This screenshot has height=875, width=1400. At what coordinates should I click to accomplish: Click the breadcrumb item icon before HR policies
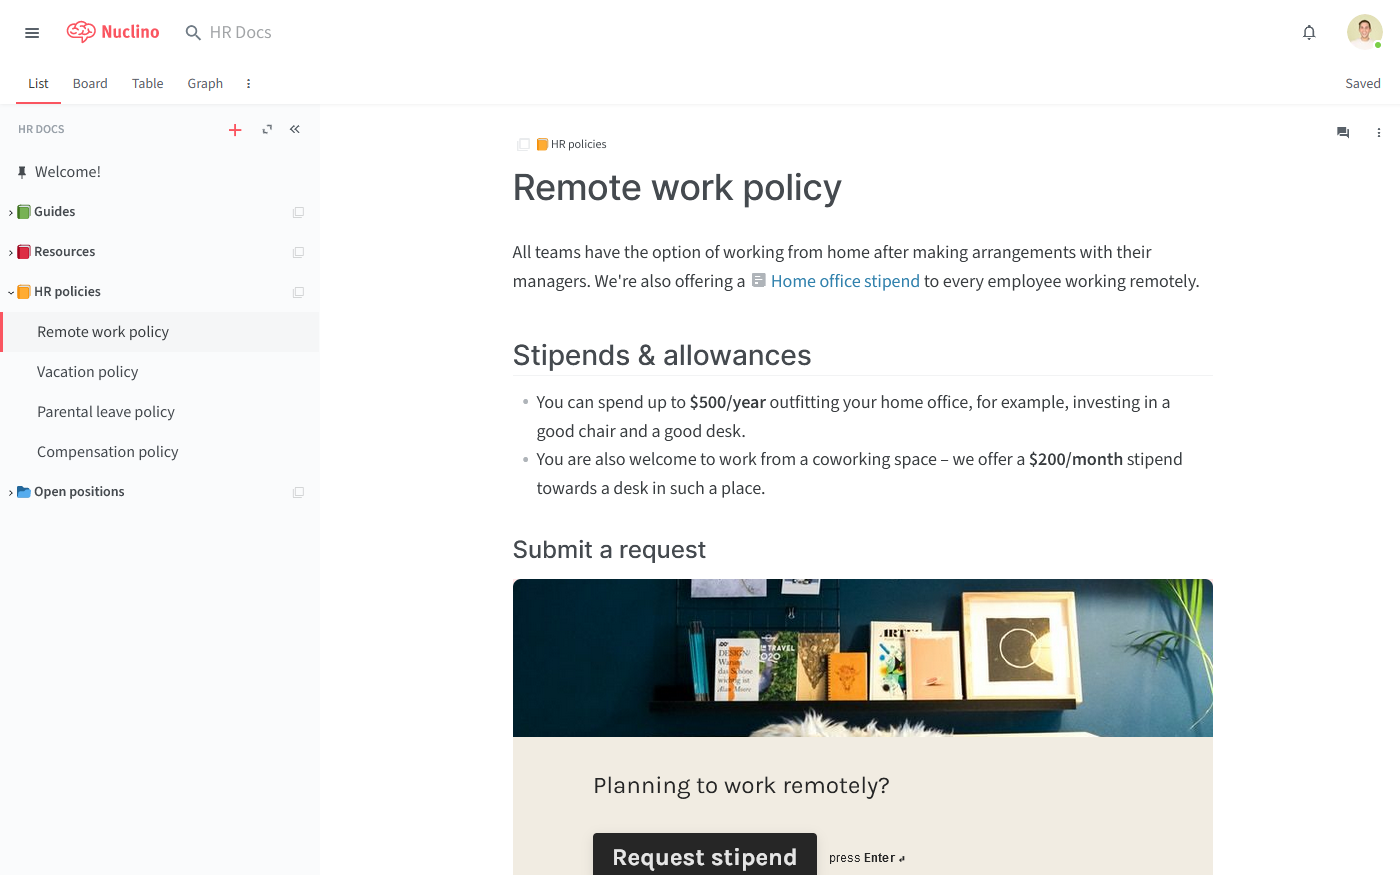click(523, 144)
